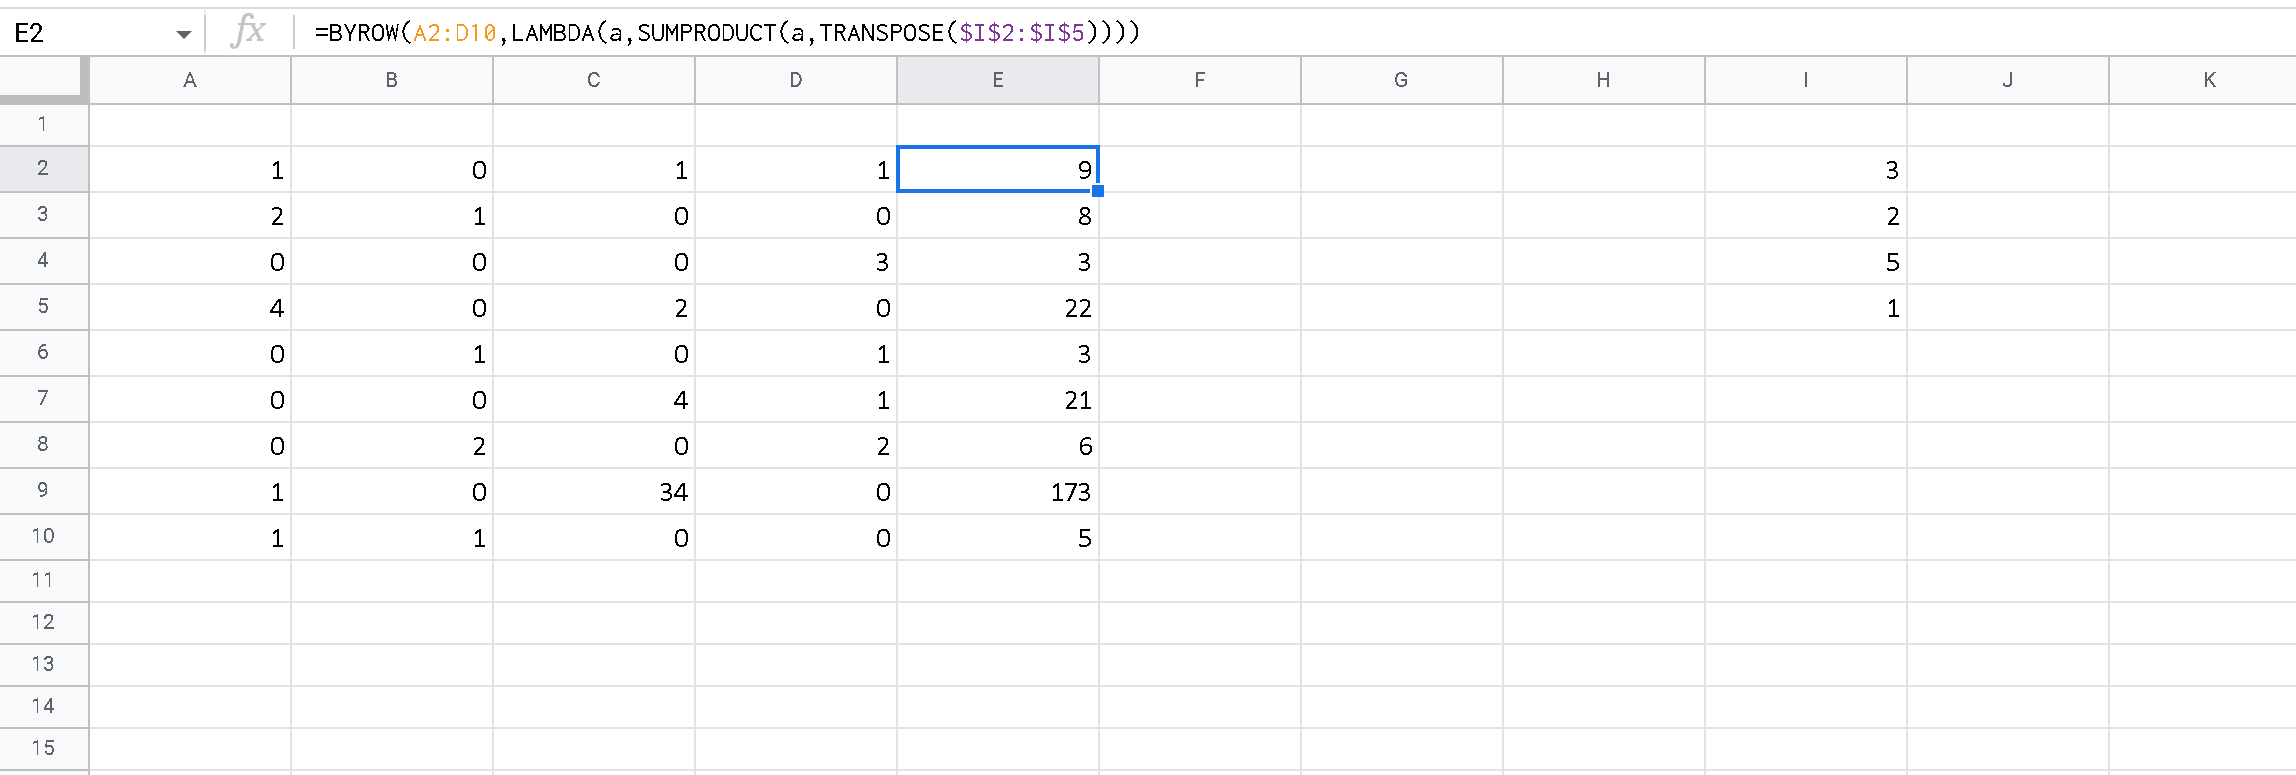Click cell E3 containing 8

click(x=998, y=215)
